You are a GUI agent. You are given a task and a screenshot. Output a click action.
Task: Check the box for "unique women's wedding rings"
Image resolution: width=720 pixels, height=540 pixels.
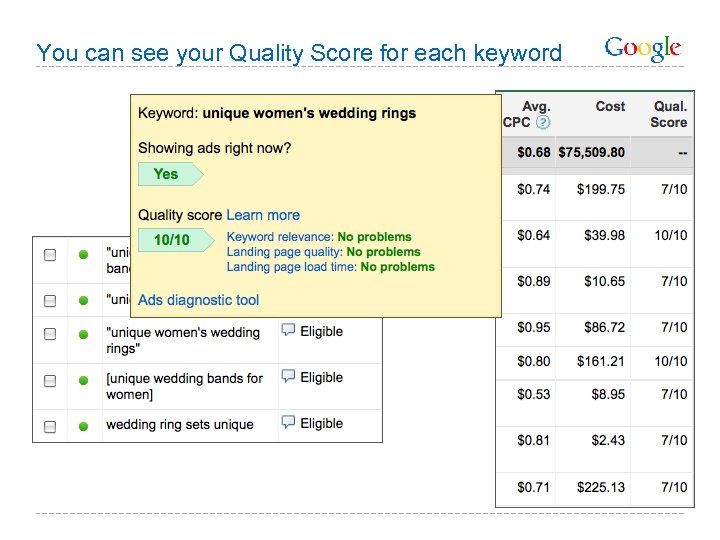50,335
